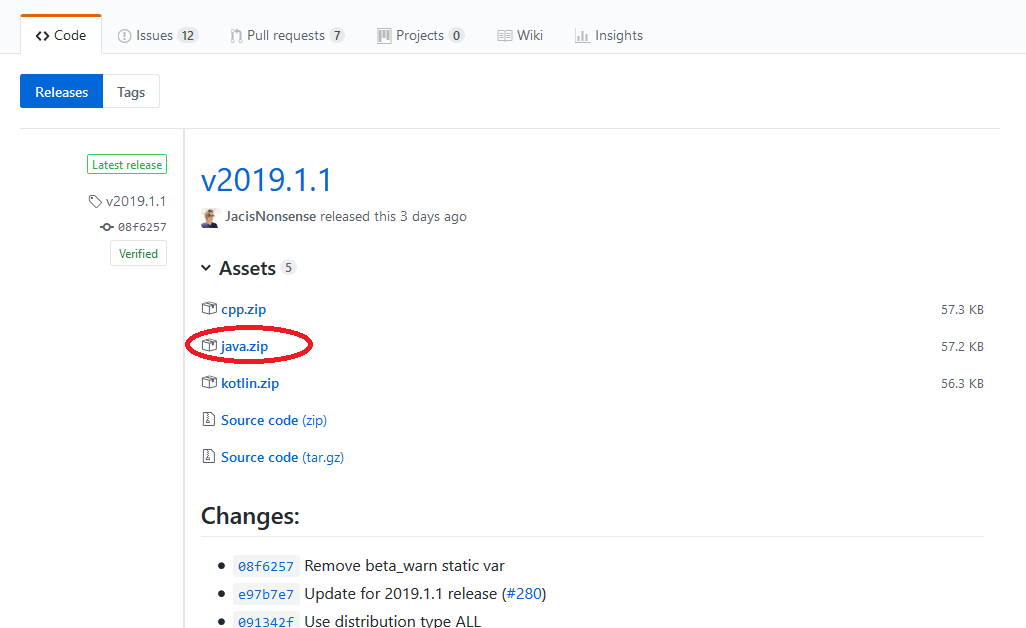This screenshot has height=628, width=1026.
Task: Download the java.zip asset
Action: click(244, 346)
